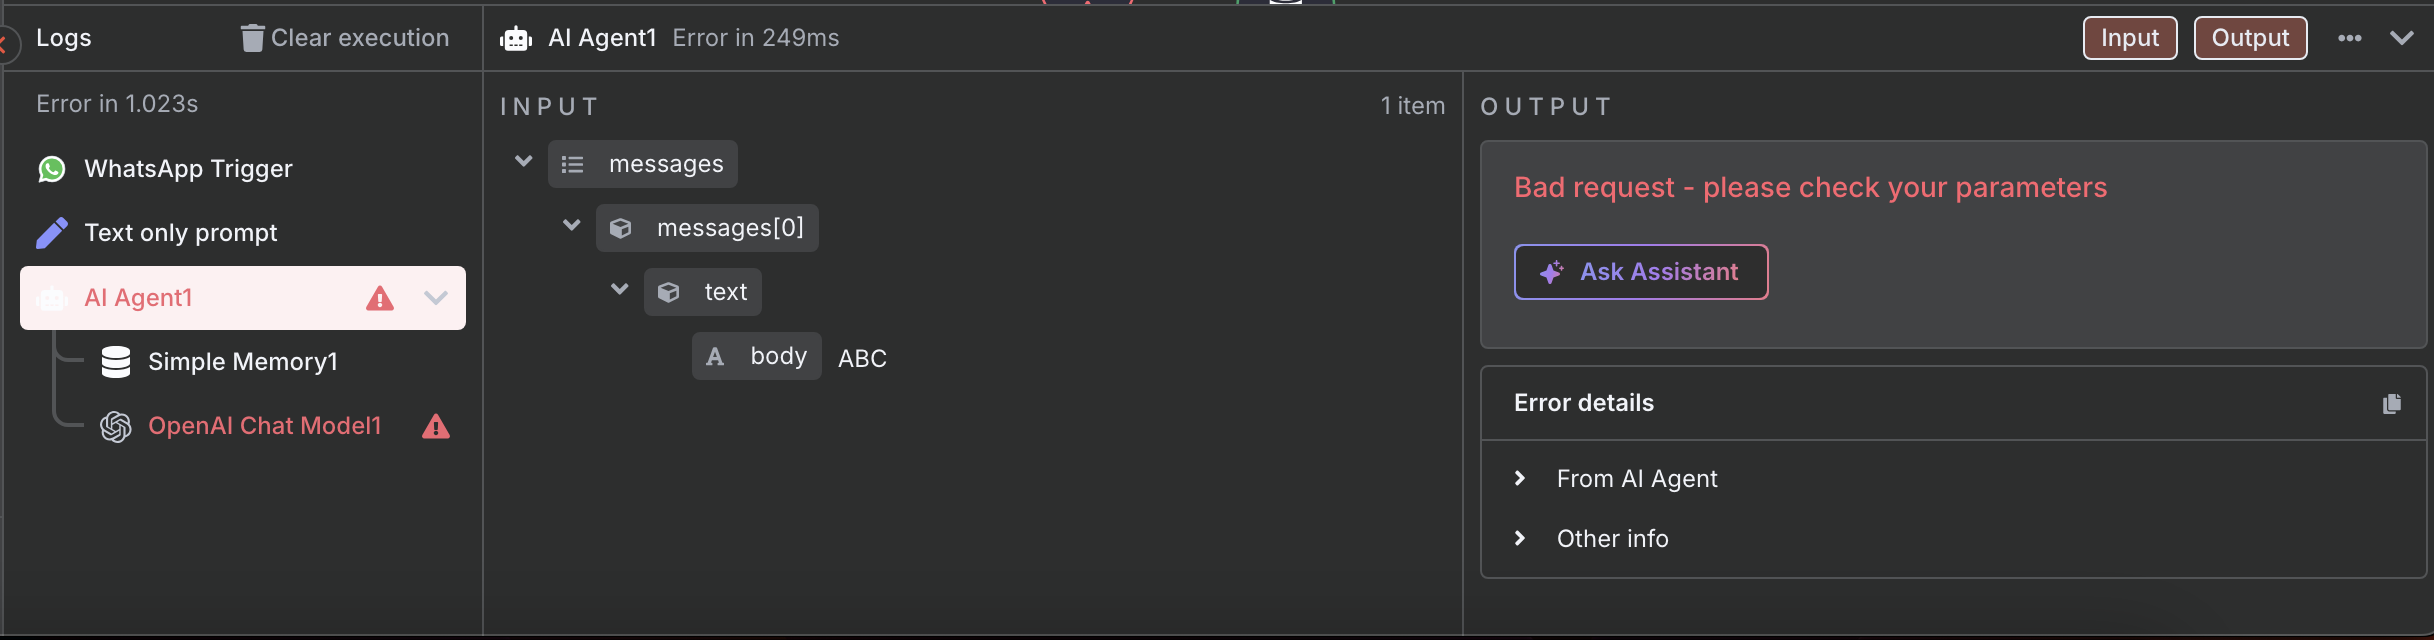Toggle the Output panel button

[x=2250, y=38]
